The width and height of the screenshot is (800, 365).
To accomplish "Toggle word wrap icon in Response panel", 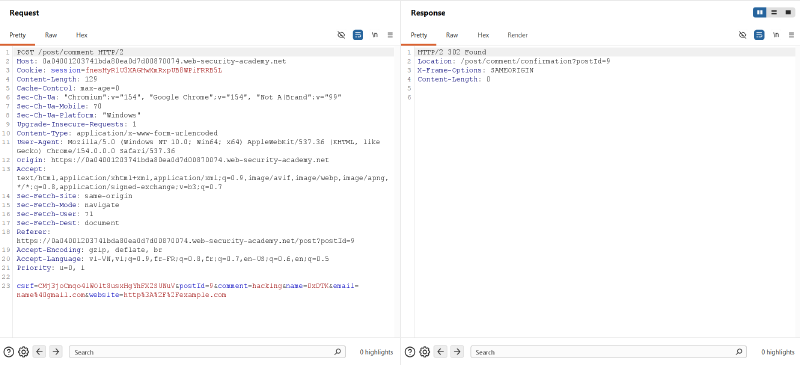I will (x=759, y=35).
